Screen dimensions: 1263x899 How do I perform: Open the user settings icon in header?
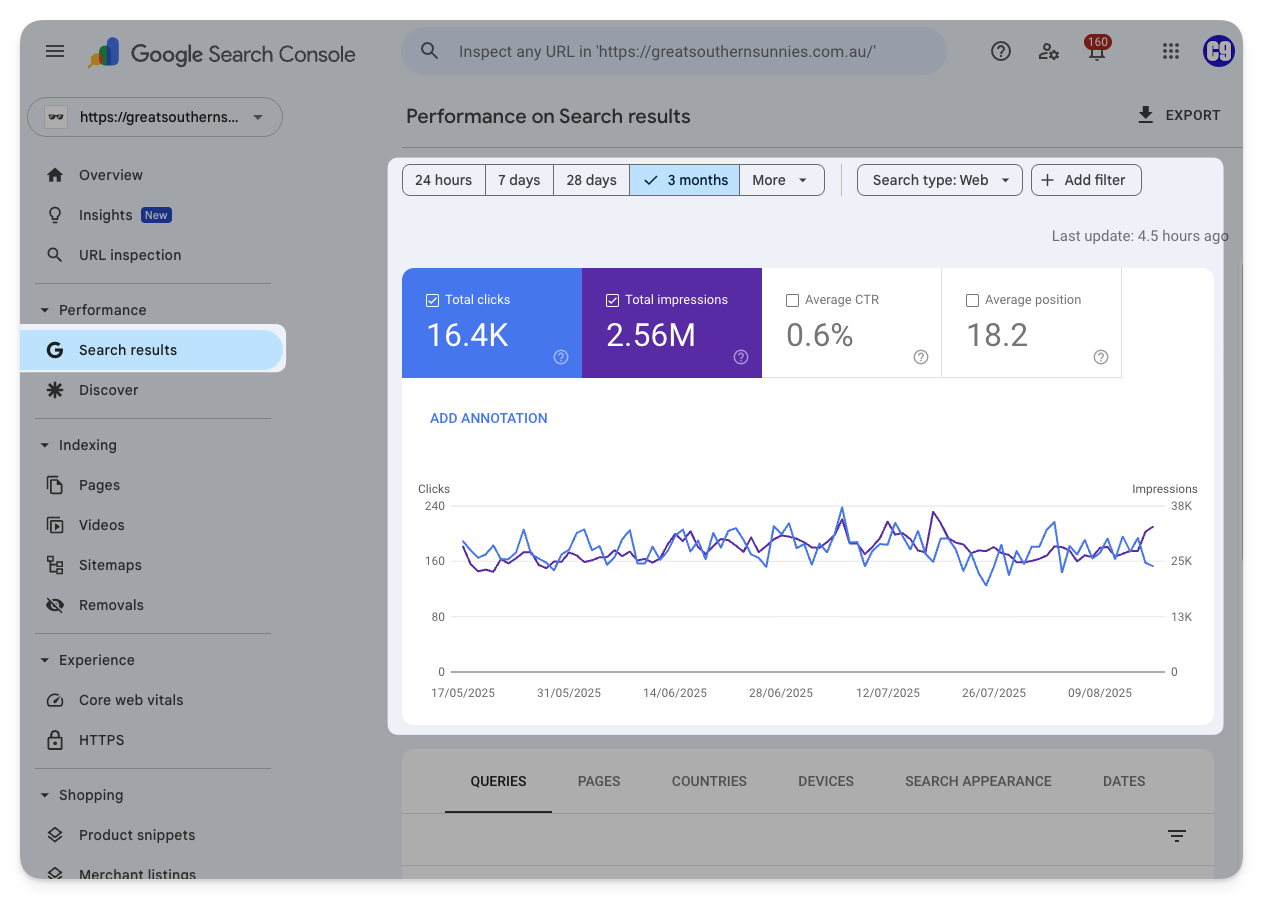click(1048, 52)
